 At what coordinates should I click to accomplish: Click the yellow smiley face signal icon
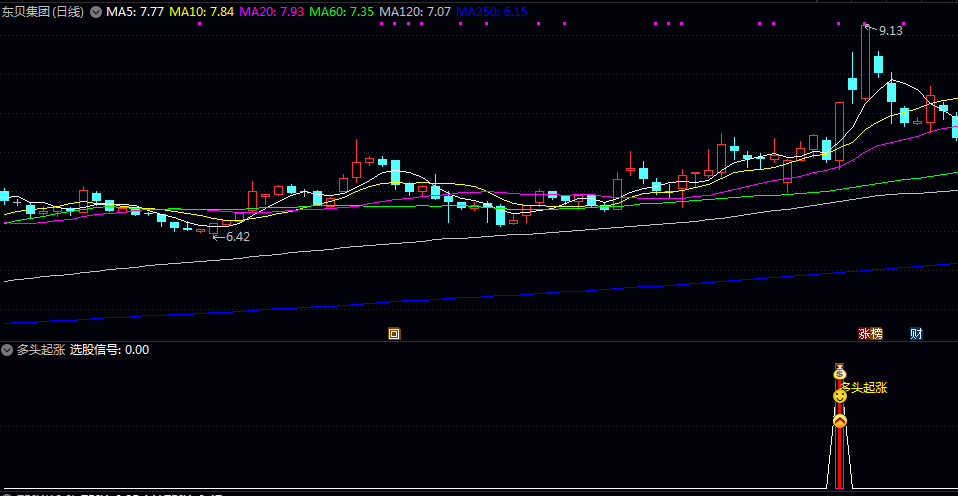click(840, 396)
